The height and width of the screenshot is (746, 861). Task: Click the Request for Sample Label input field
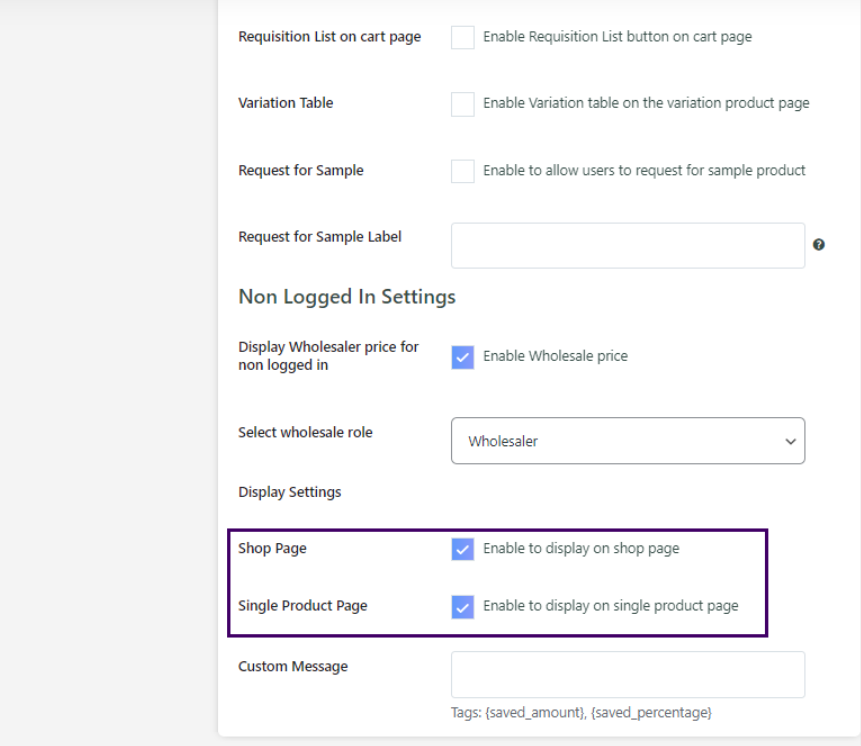pos(628,245)
